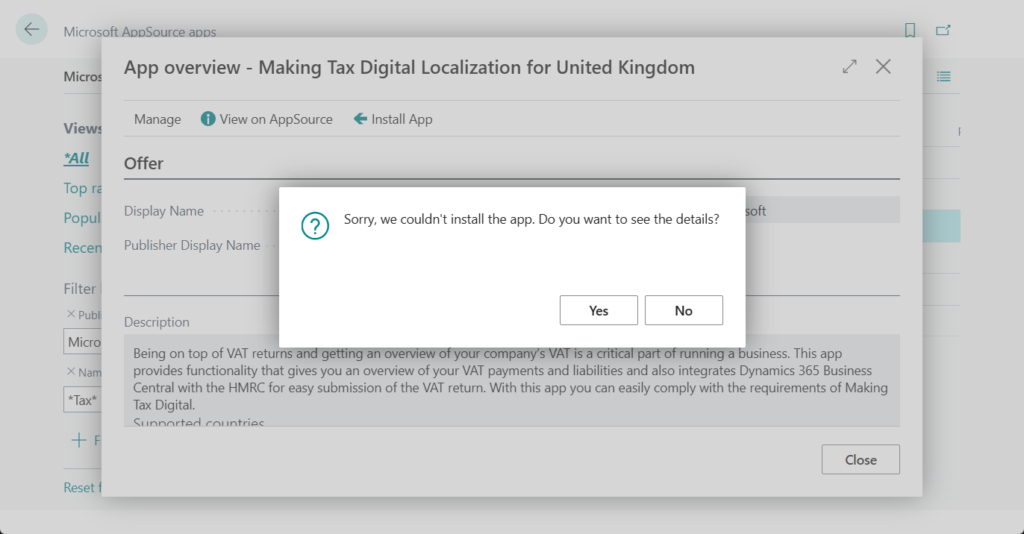
Task: Select the *All view
Action: point(76,158)
